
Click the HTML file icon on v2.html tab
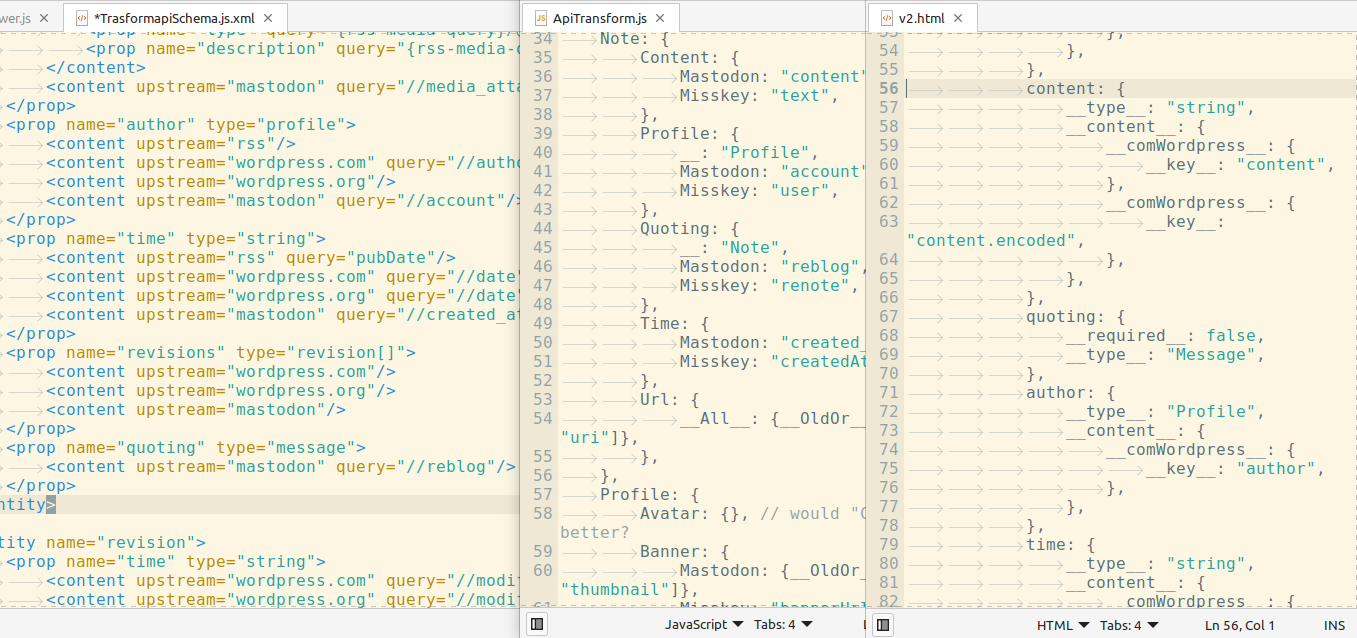tap(886, 18)
